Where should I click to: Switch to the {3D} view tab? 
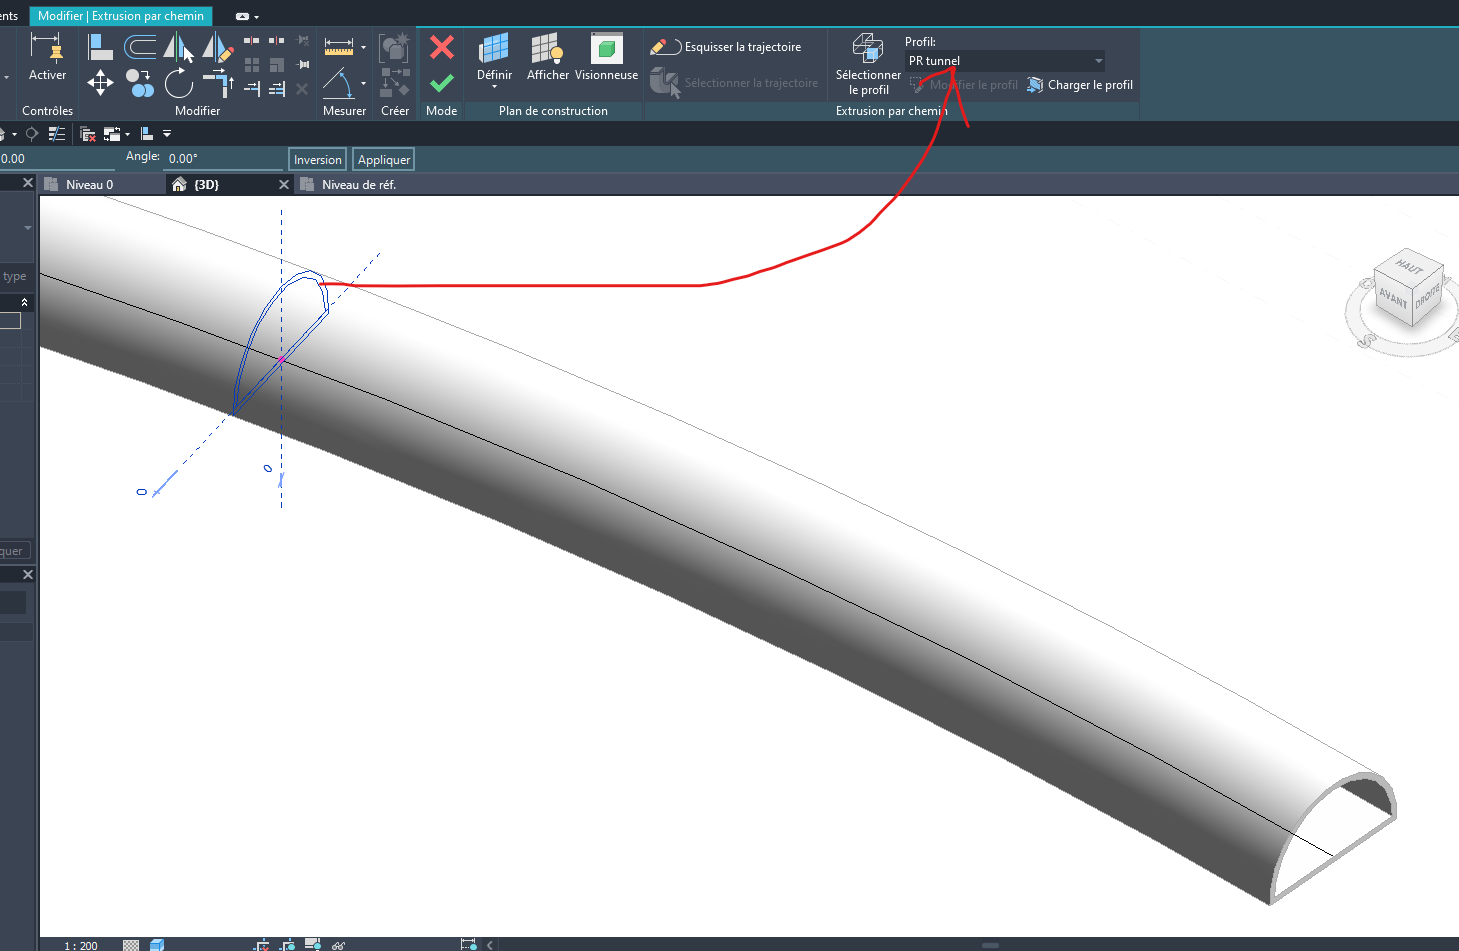click(x=206, y=184)
